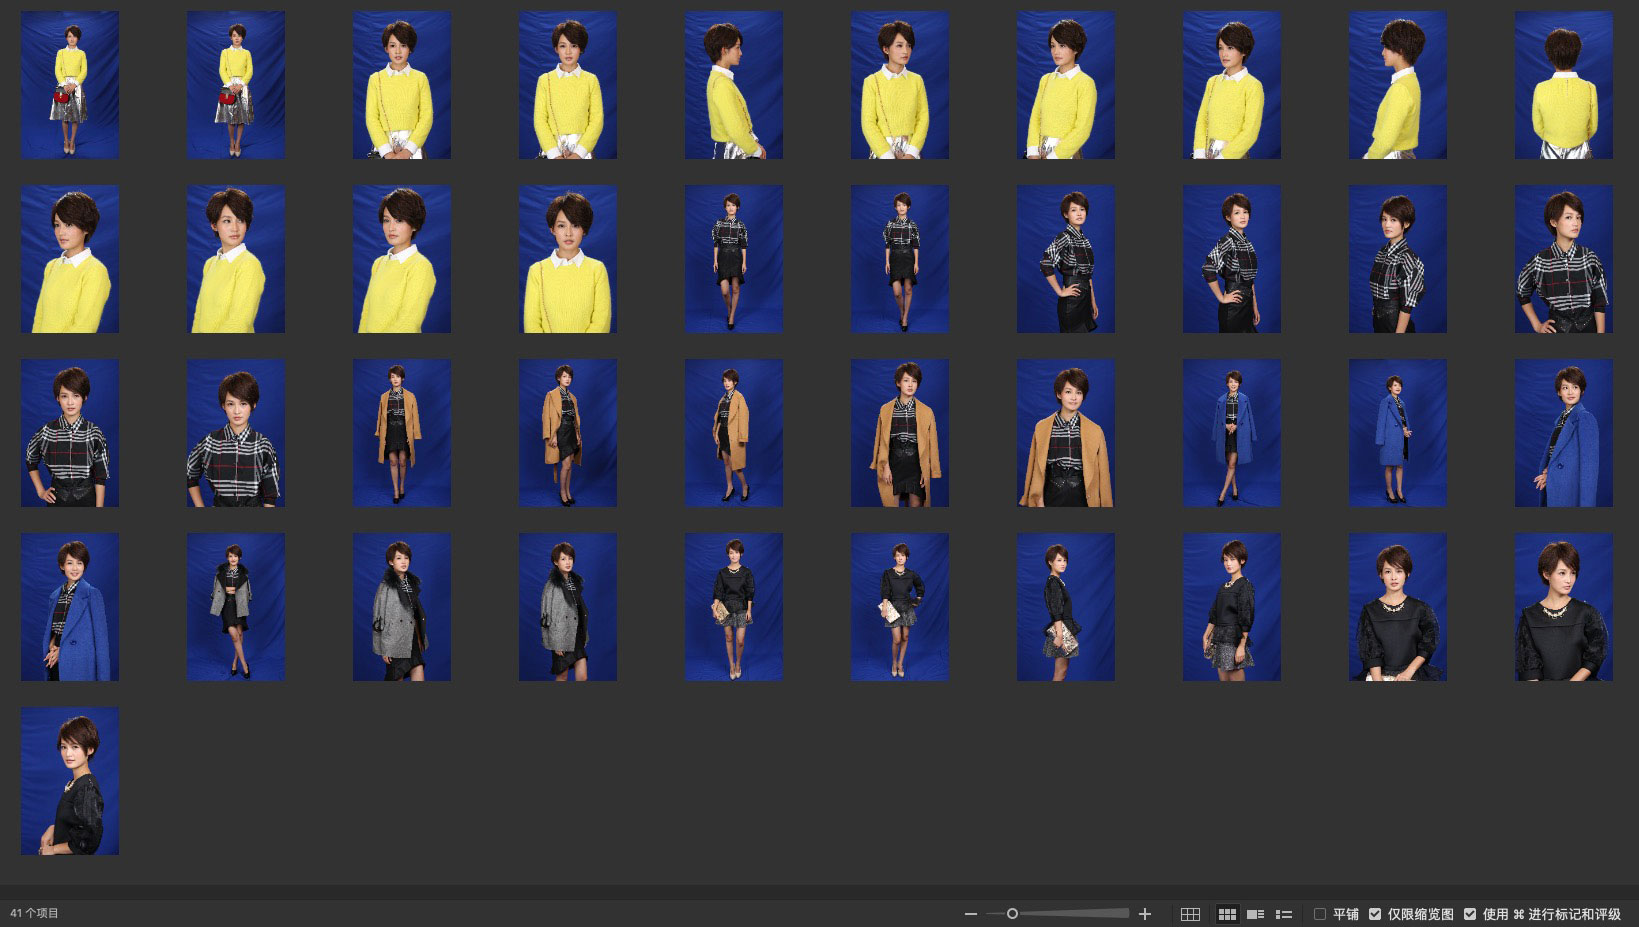Select the closest camel coat portrait thumbnail
The height and width of the screenshot is (927, 1639).
(1065, 433)
